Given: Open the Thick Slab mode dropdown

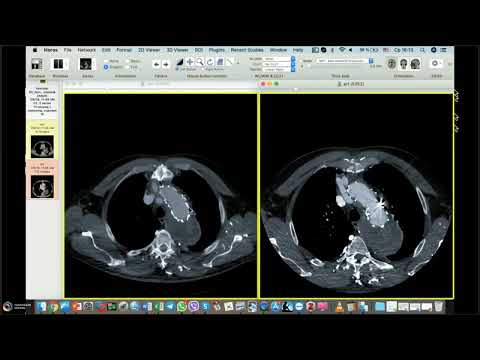Looking at the screenshot, I should pos(345,61).
